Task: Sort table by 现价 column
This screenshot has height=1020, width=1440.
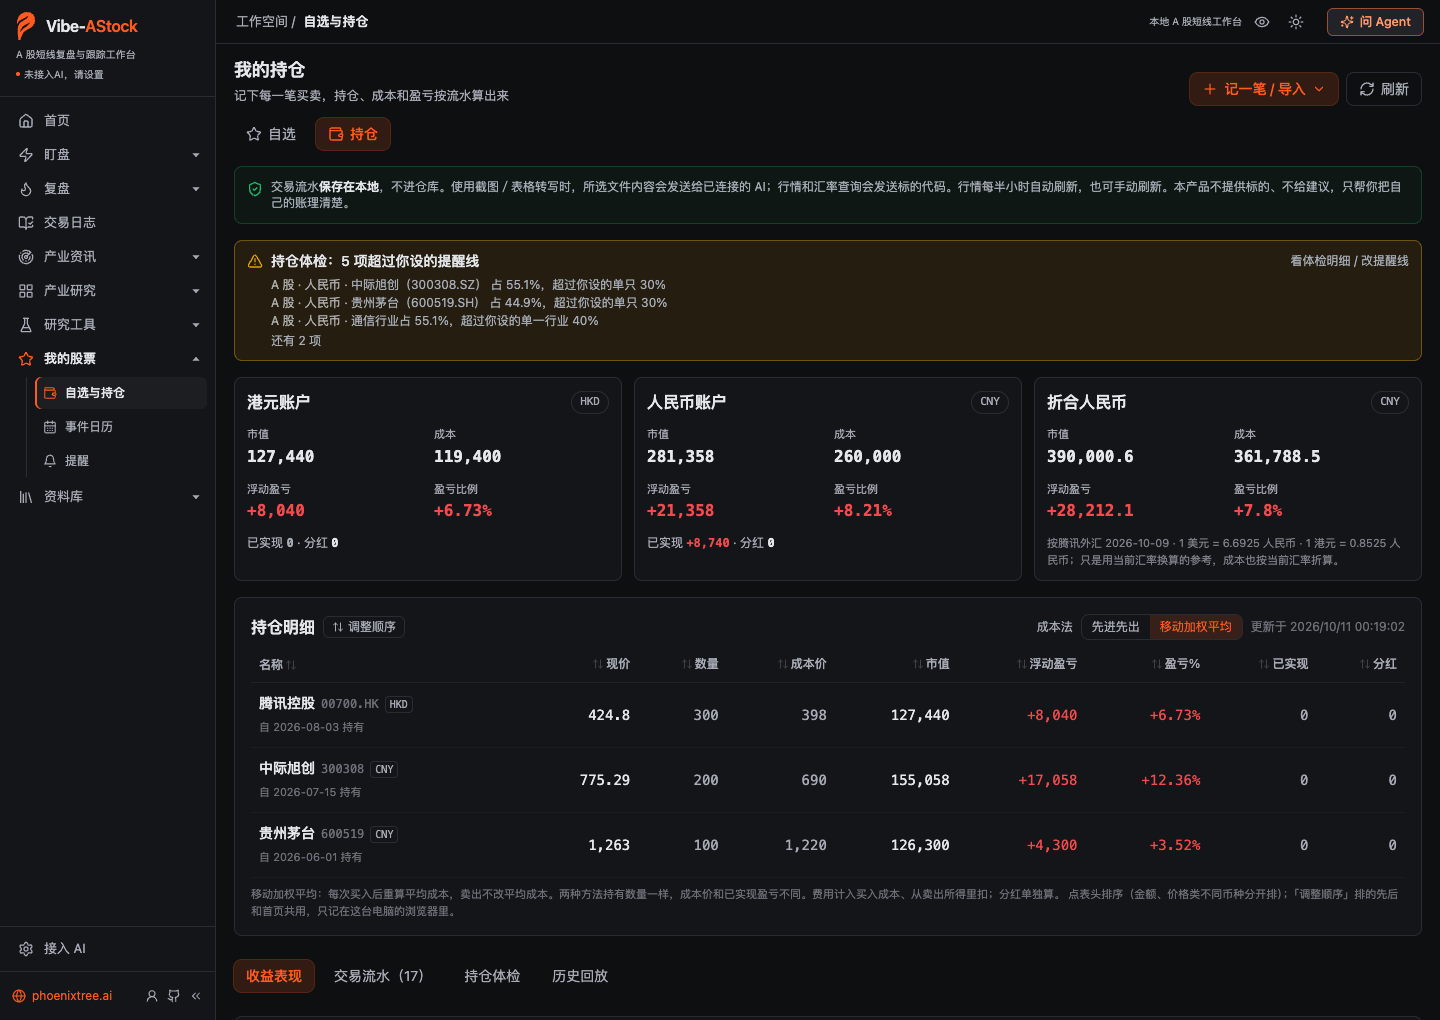Action: point(611,664)
